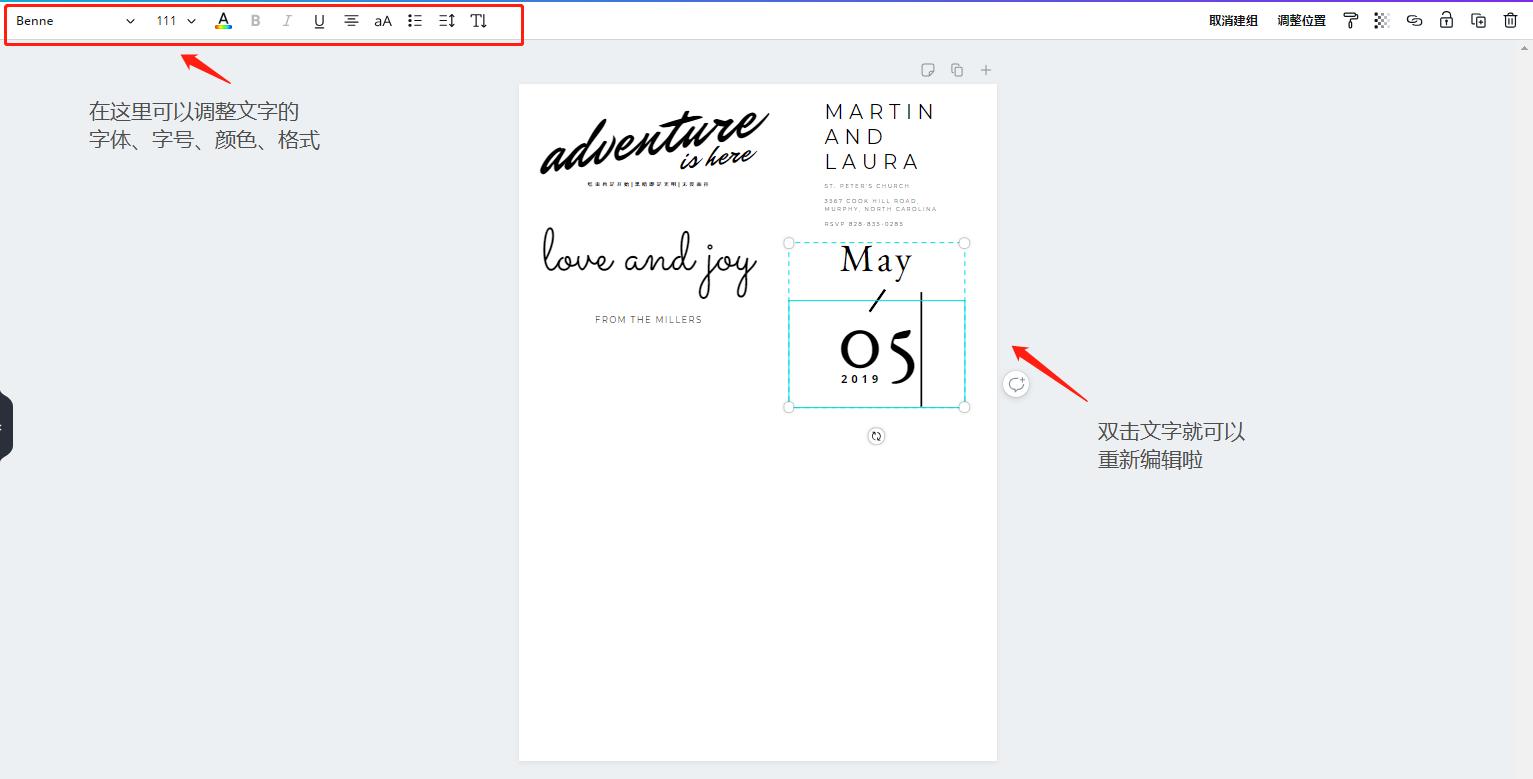Toggle underline formatting on the text
The height and width of the screenshot is (779, 1533).
click(319, 20)
